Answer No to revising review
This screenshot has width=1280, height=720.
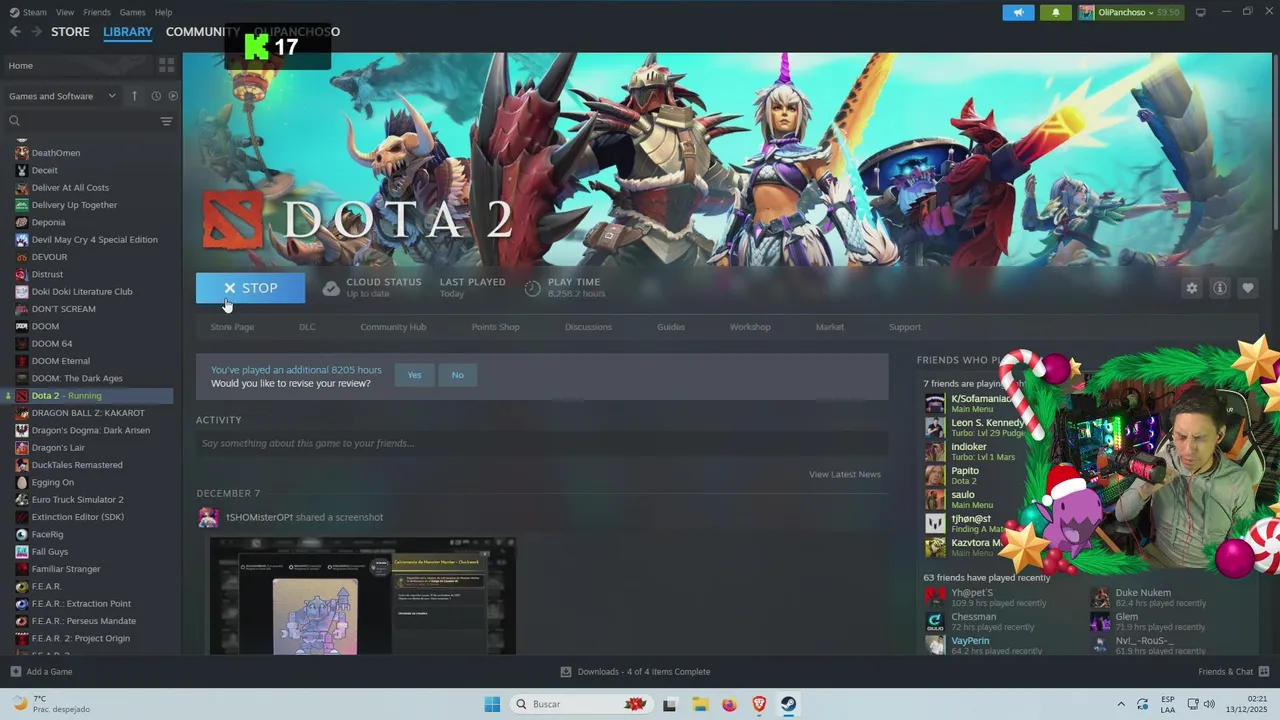(457, 375)
